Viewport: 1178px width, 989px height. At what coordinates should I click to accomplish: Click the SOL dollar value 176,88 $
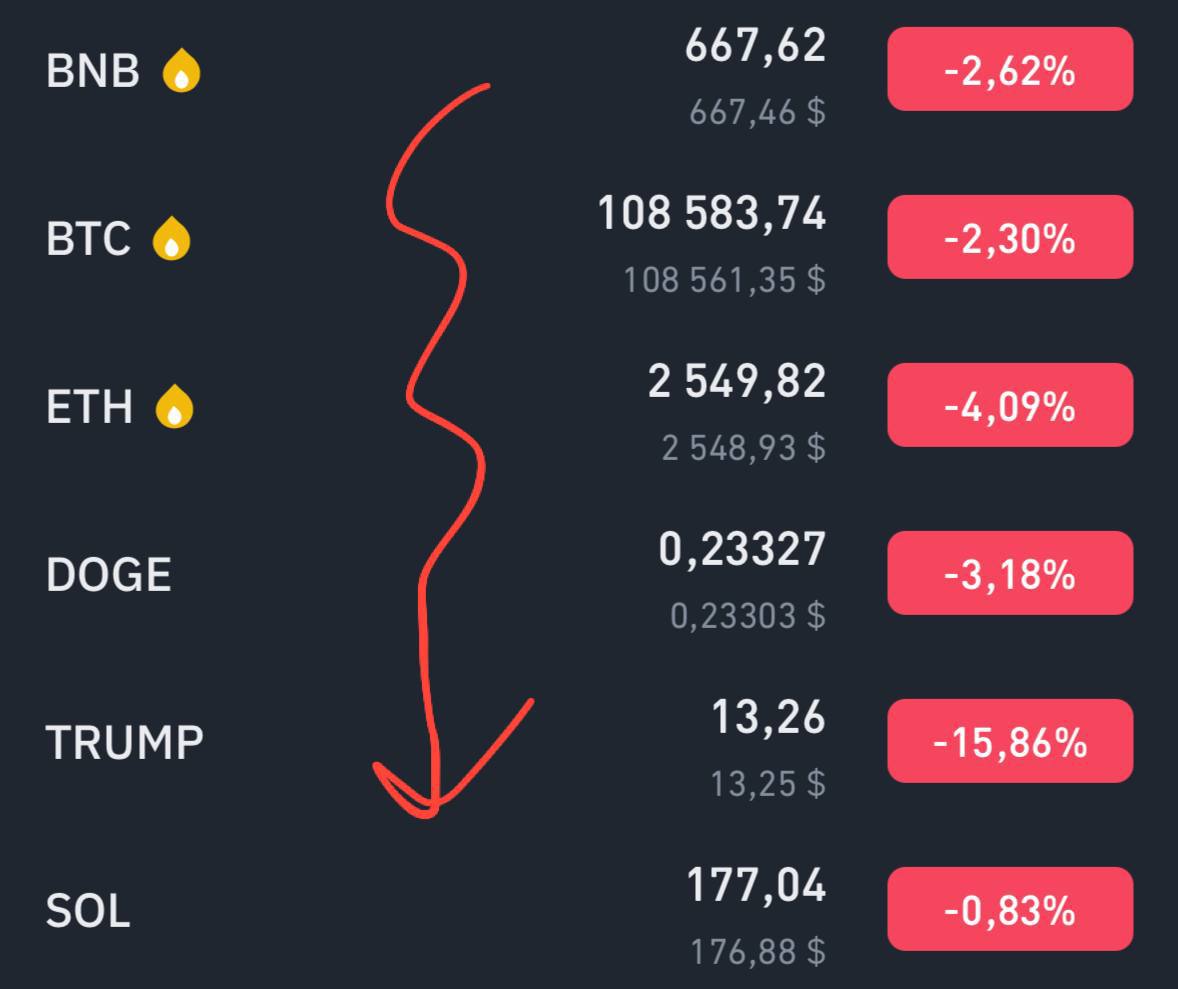tap(758, 952)
